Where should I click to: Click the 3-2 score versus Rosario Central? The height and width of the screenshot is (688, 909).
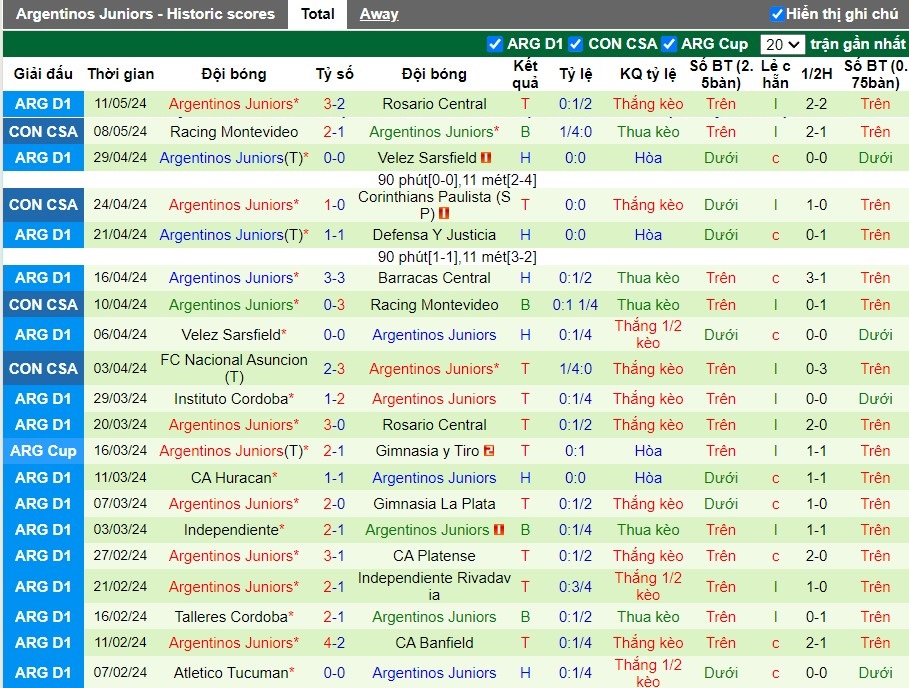click(334, 104)
